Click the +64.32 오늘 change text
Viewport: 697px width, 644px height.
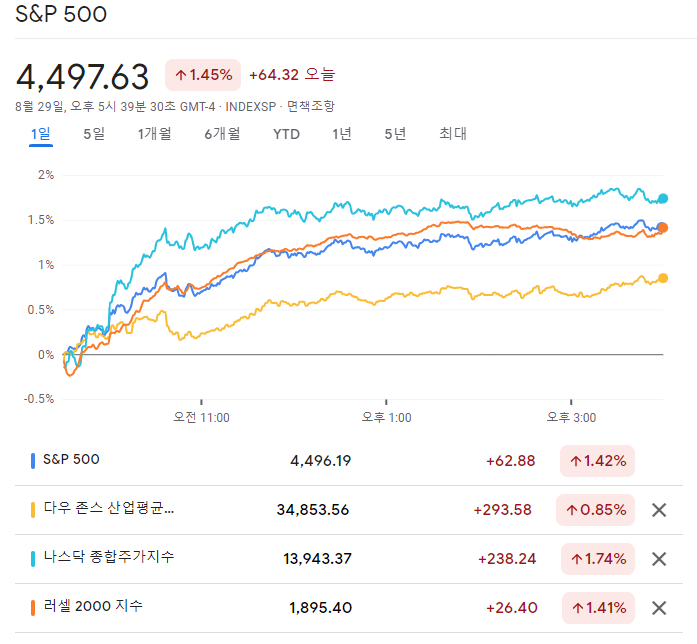tap(292, 75)
